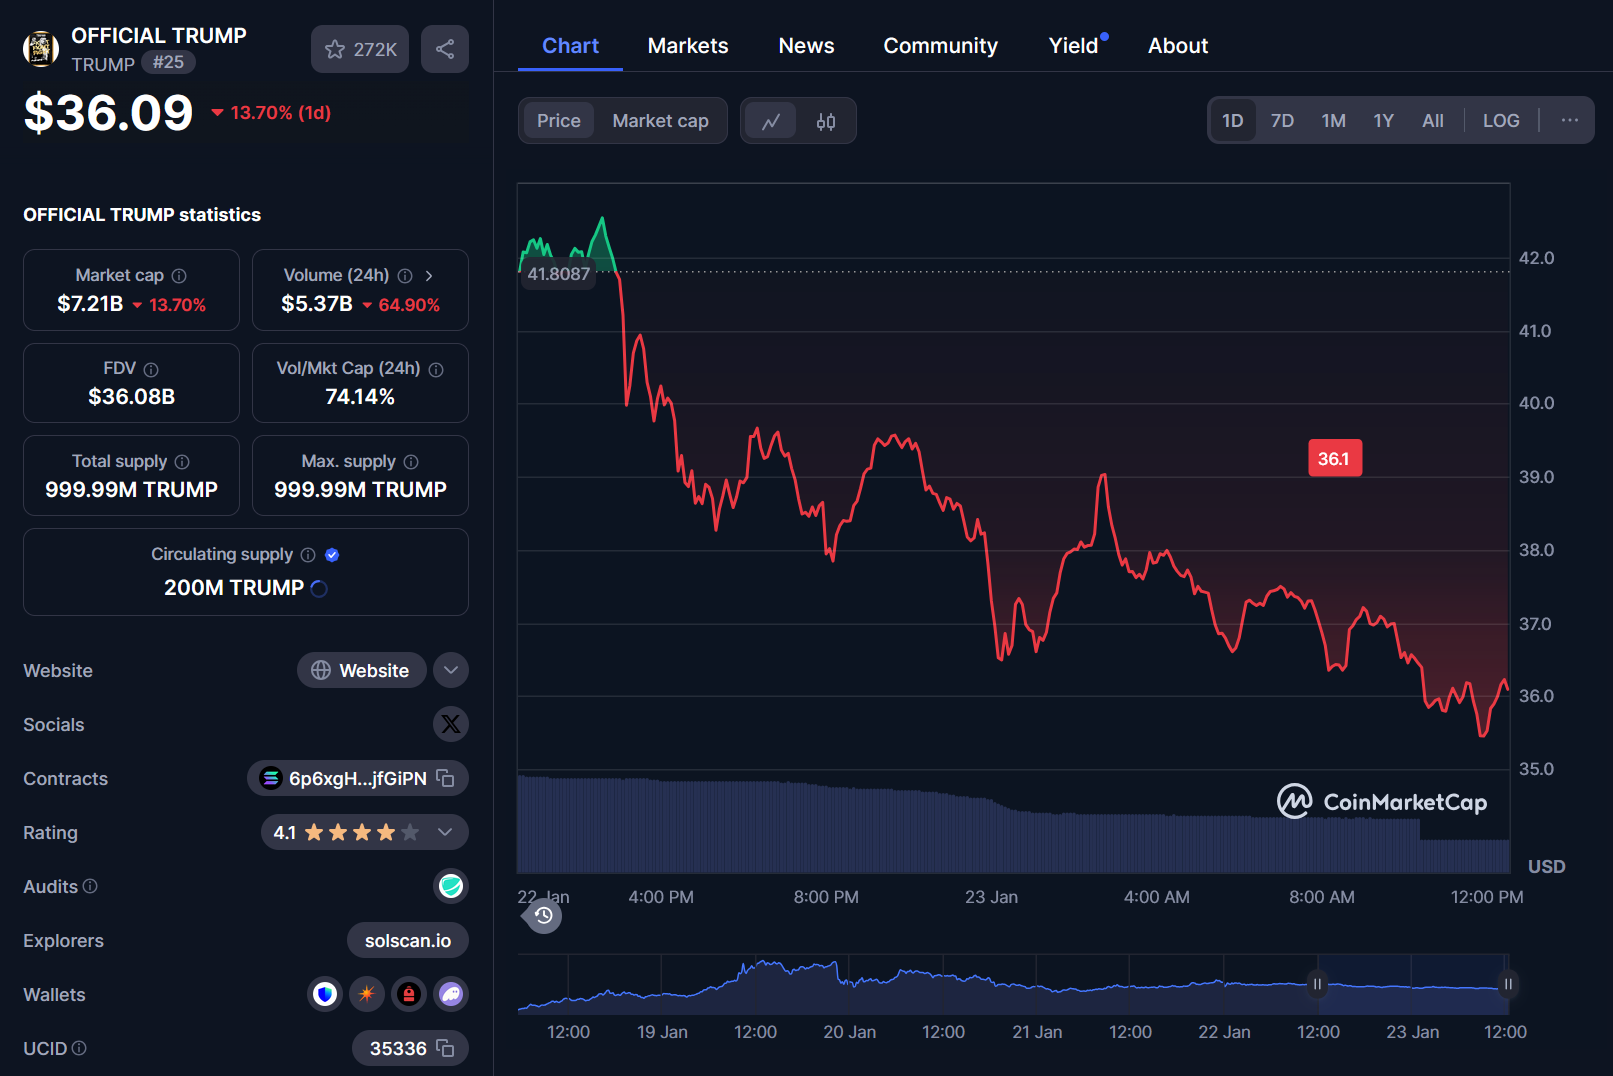Open the solscan.io explorer link
Viewport: 1613px width, 1076px height.
408,940
